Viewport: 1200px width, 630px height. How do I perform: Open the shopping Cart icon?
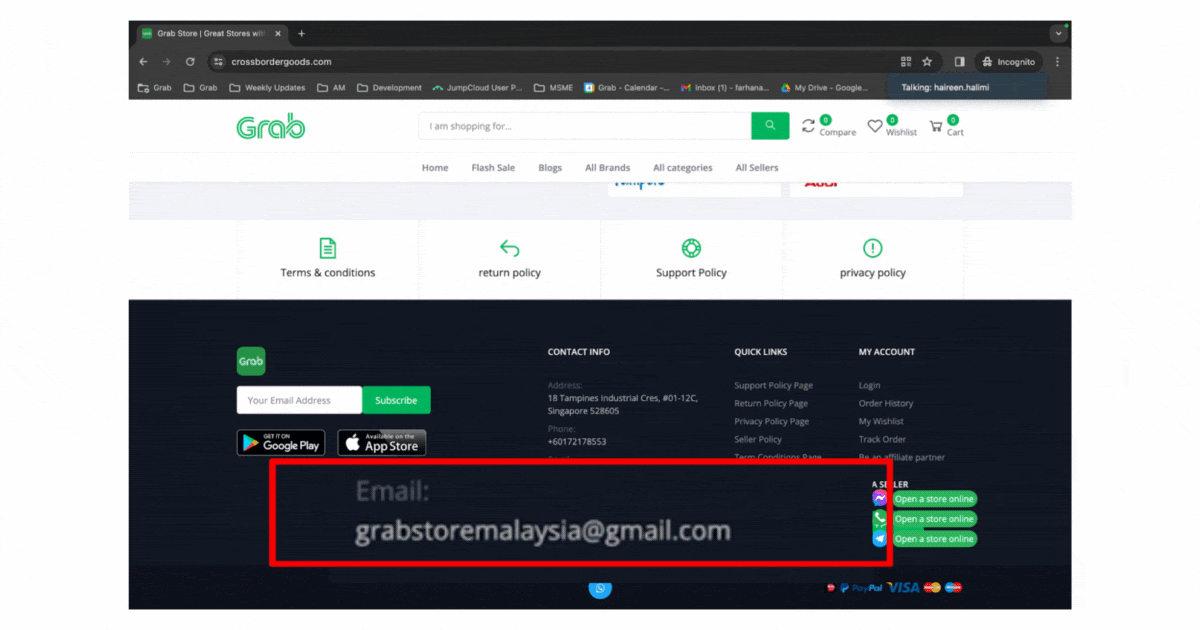[936, 125]
